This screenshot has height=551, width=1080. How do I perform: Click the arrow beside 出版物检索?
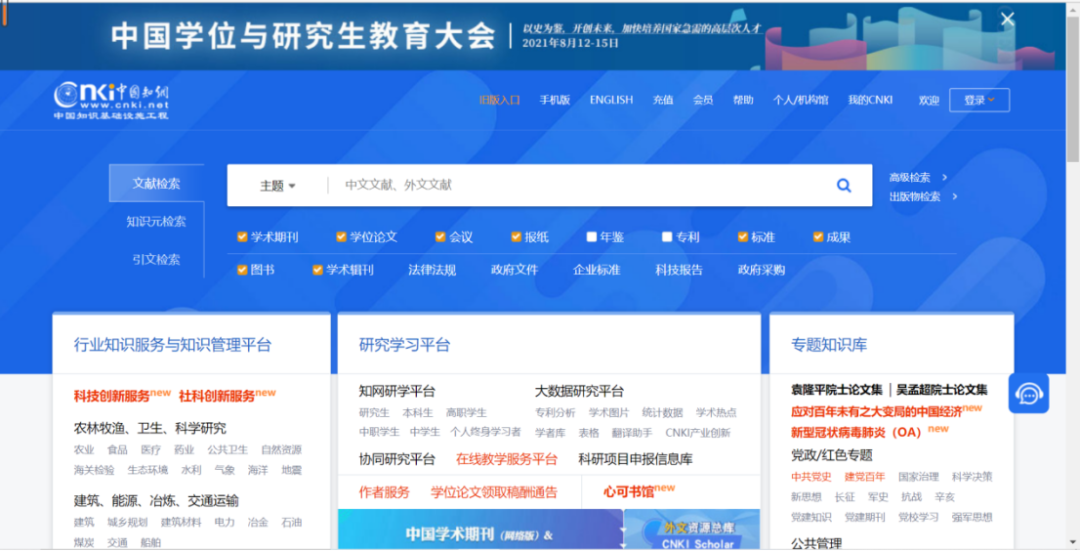coord(954,196)
